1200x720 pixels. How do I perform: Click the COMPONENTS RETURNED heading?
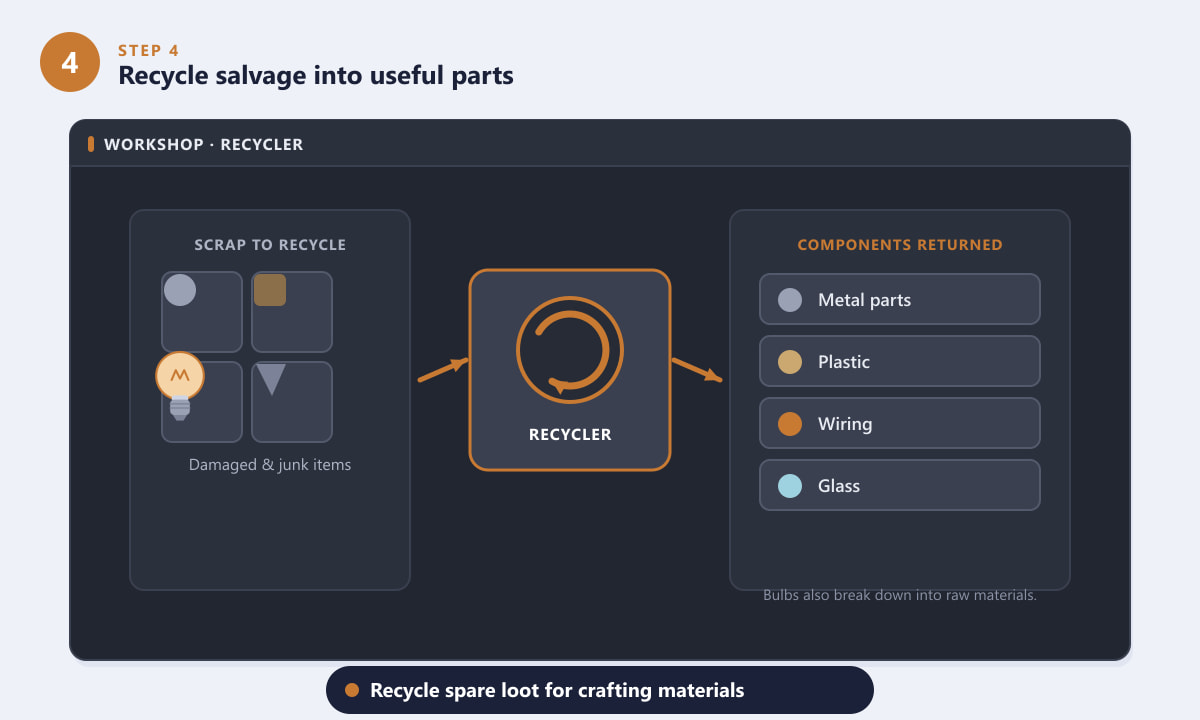point(900,245)
